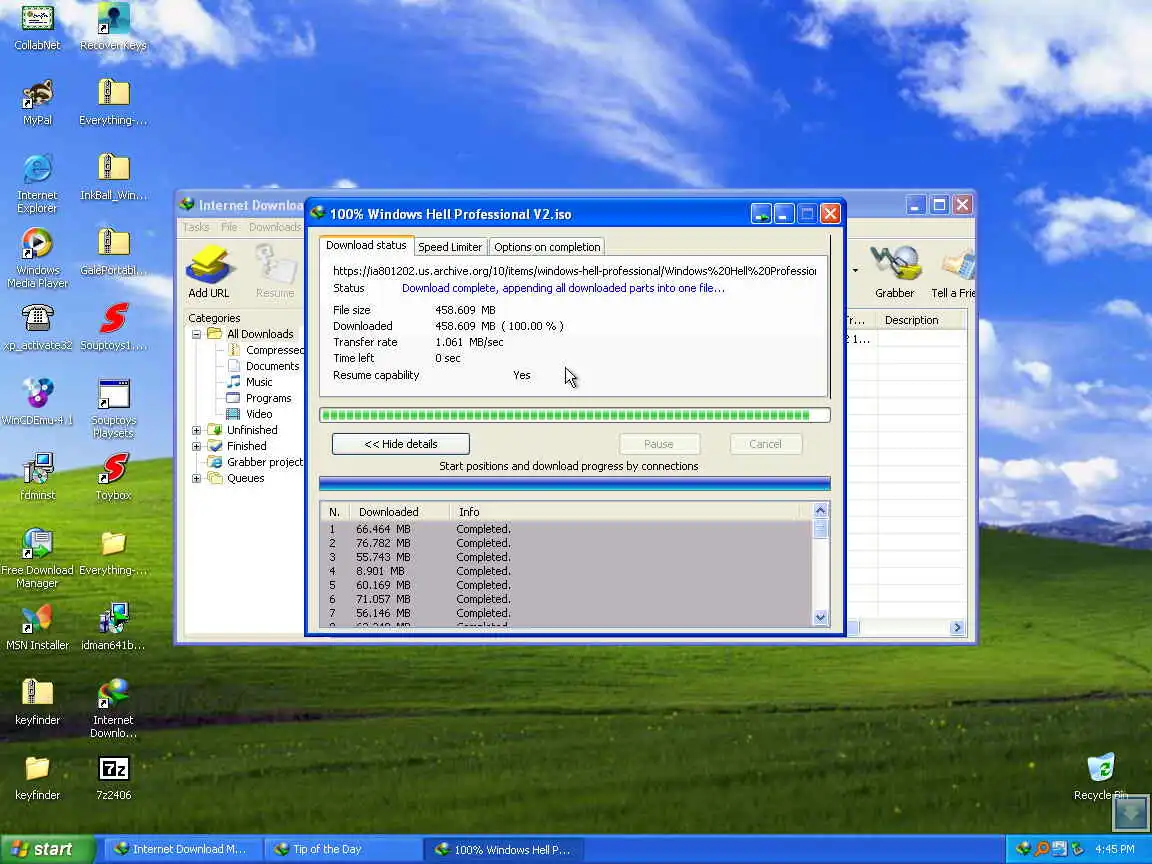Open keyfinder folder on desktop
The height and width of the screenshot is (864, 1152).
(37, 777)
